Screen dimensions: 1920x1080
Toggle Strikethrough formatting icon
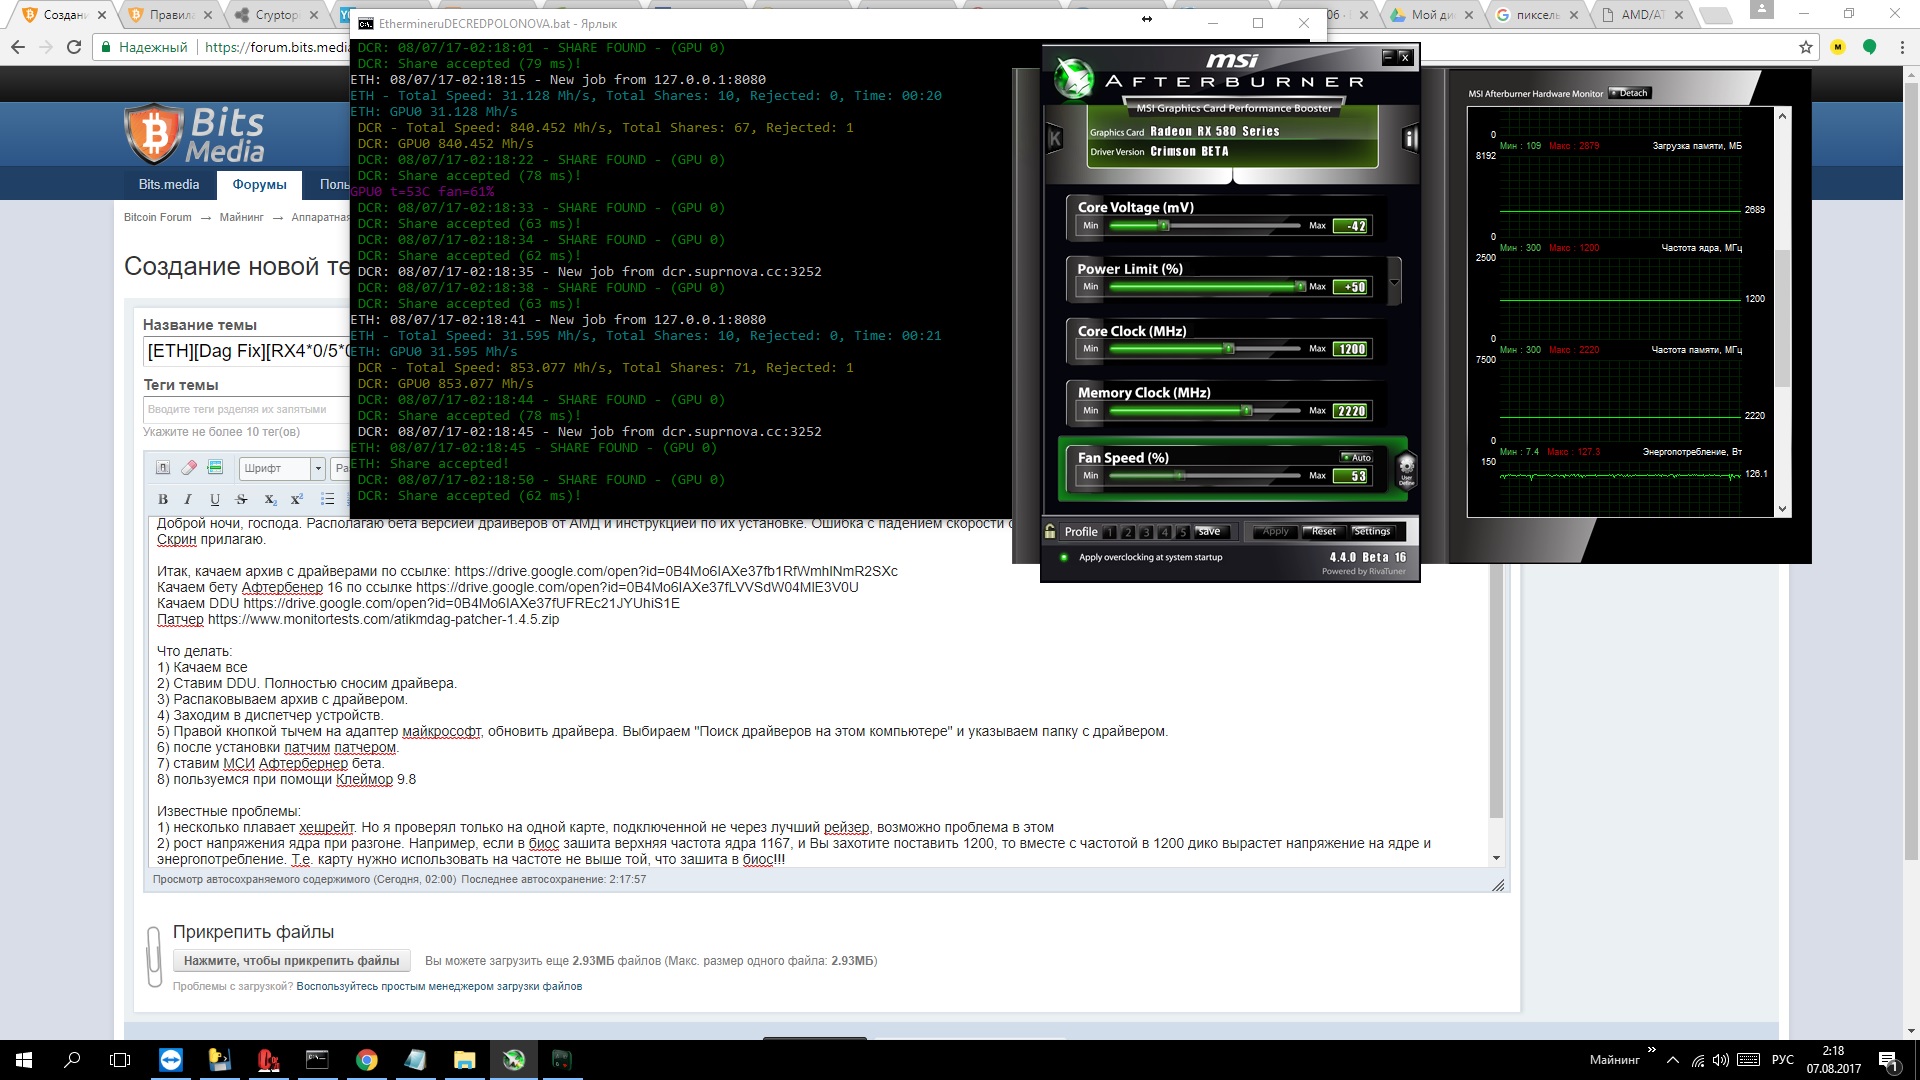(x=241, y=499)
